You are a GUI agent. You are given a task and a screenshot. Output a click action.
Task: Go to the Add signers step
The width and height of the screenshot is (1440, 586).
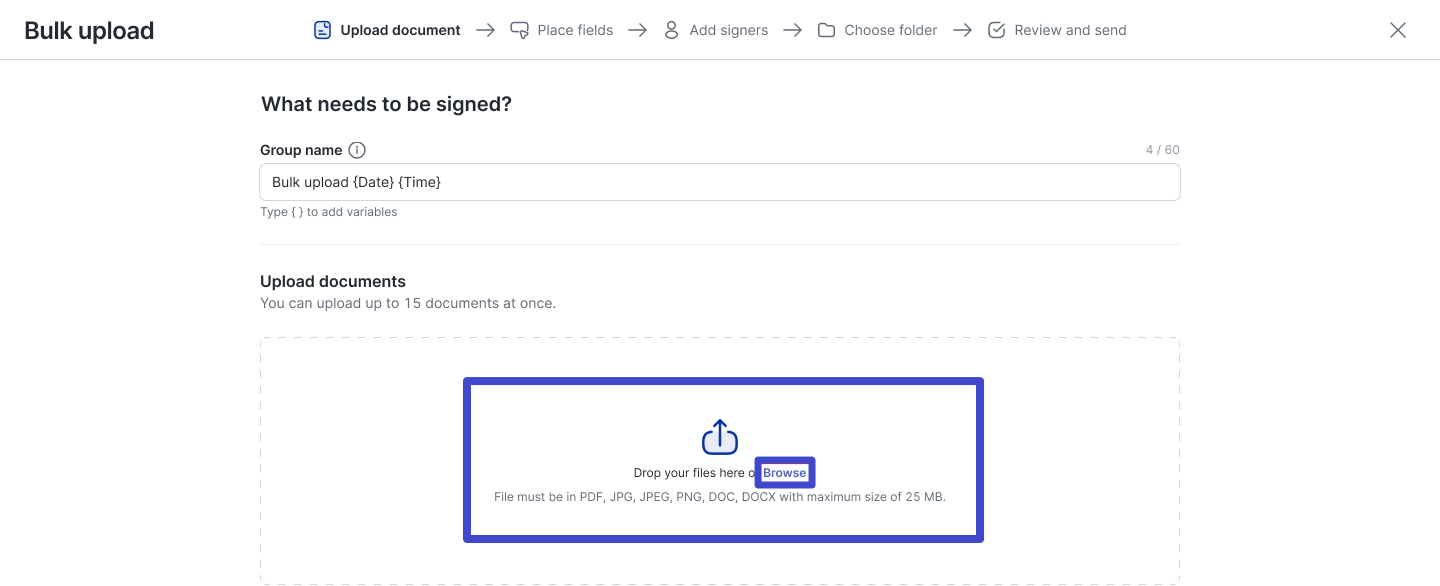pyautogui.click(x=728, y=30)
